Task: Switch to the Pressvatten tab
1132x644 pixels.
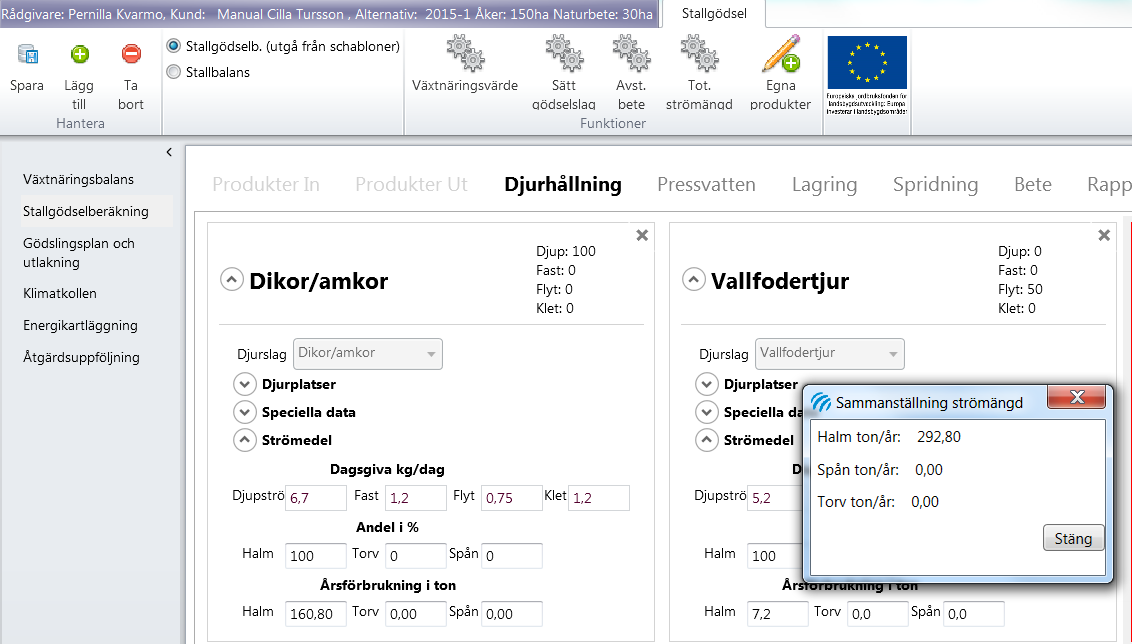Action: [x=706, y=185]
